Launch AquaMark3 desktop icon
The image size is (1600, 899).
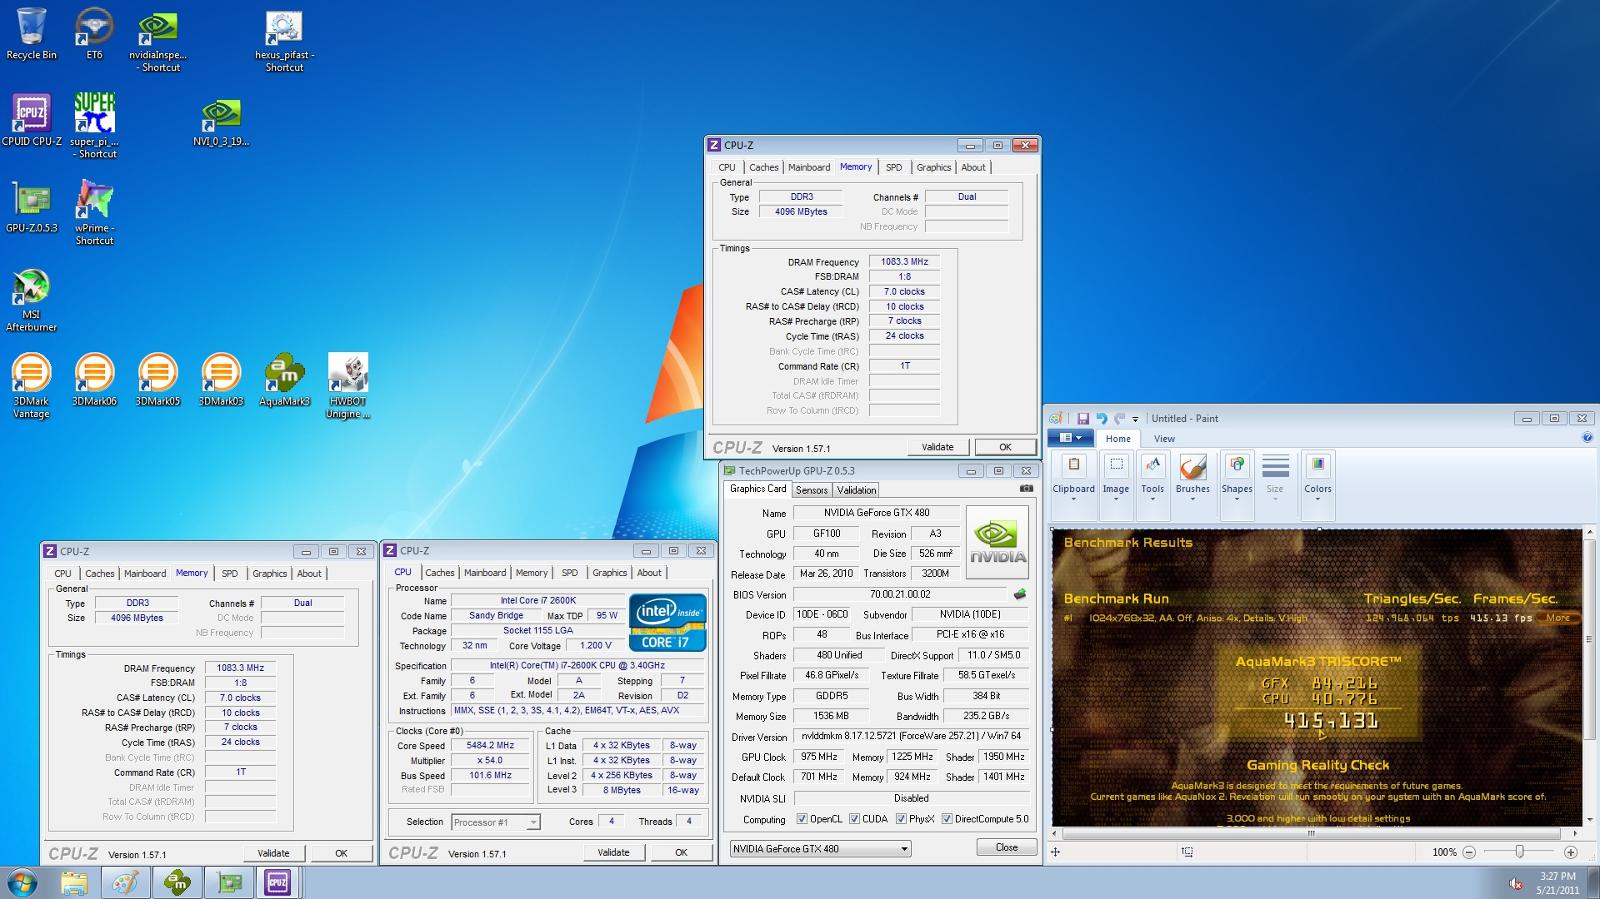pyautogui.click(x=284, y=380)
